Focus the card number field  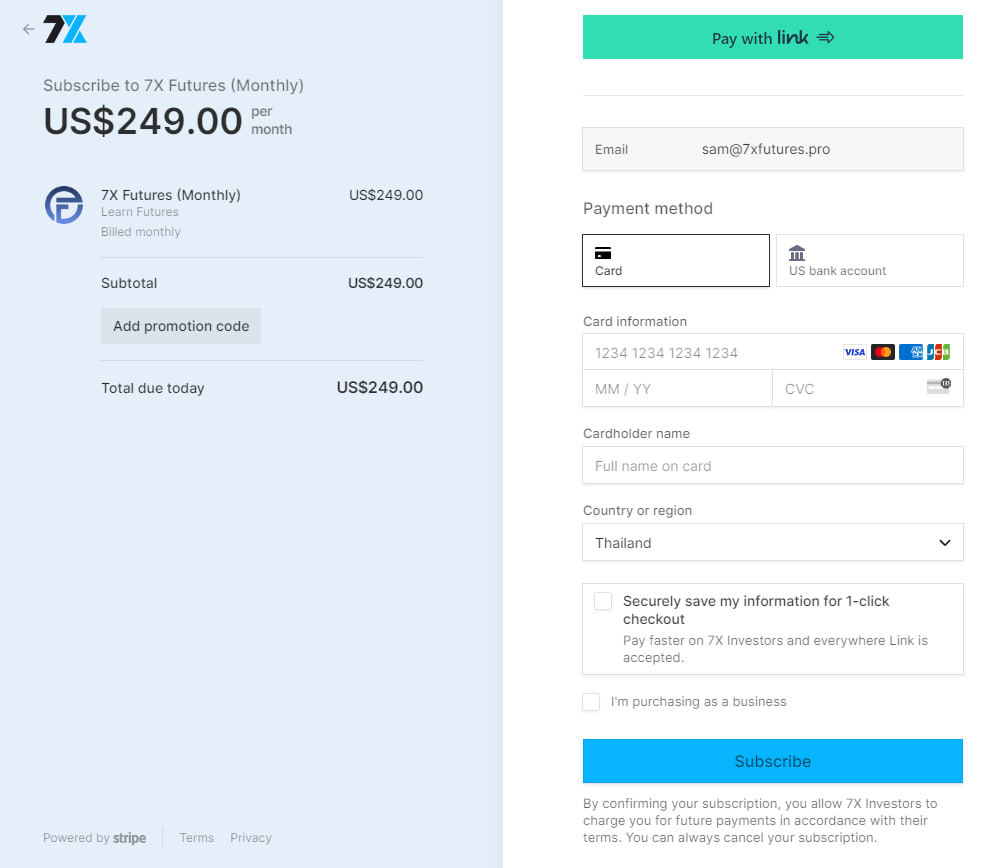point(710,353)
